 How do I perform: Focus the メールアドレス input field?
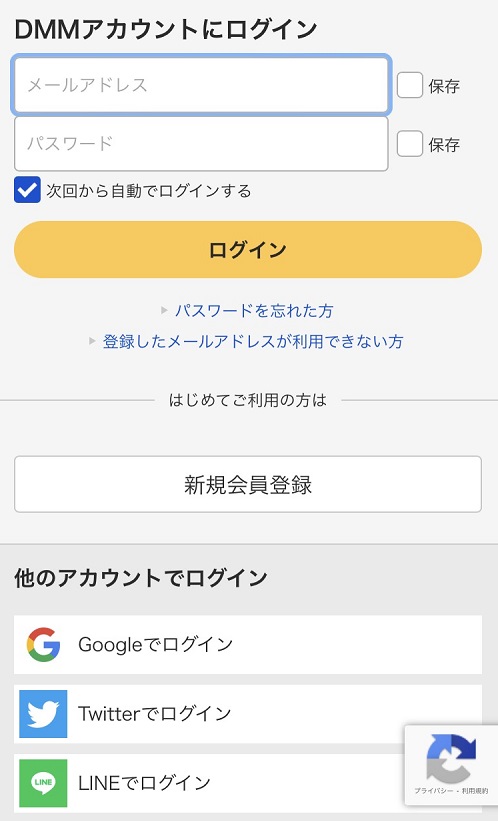point(201,85)
